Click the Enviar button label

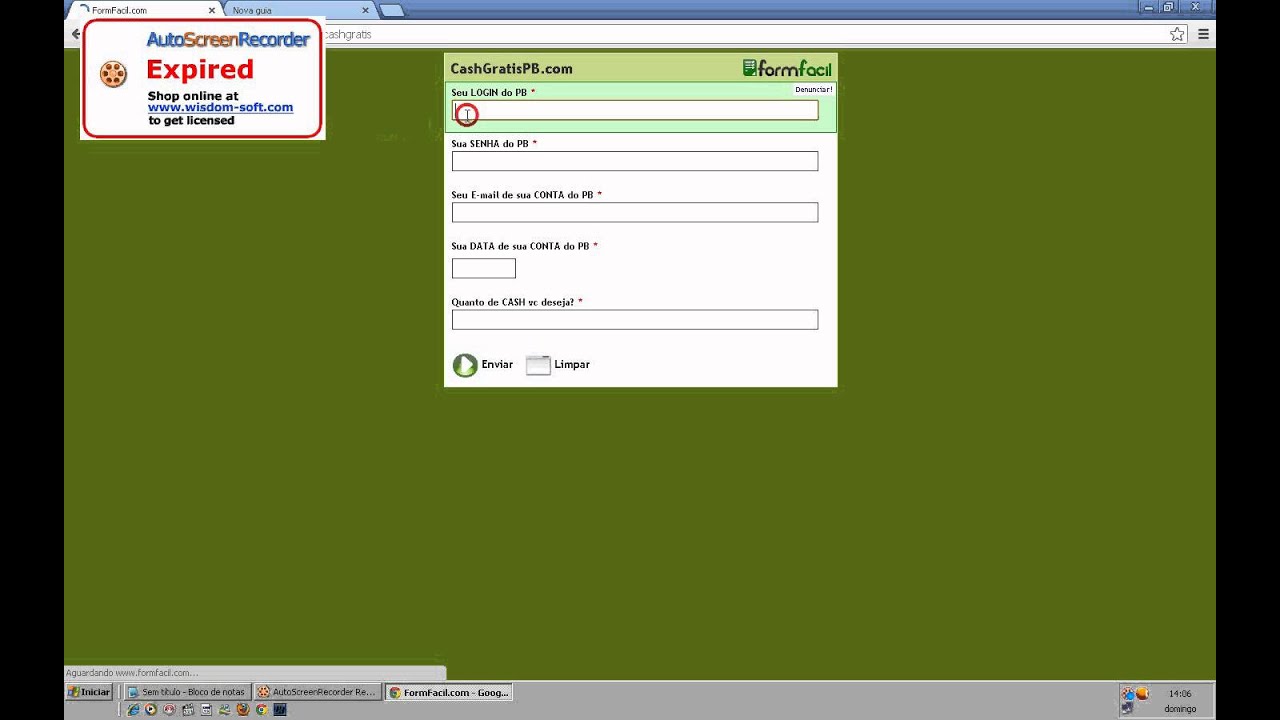[x=497, y=365]
